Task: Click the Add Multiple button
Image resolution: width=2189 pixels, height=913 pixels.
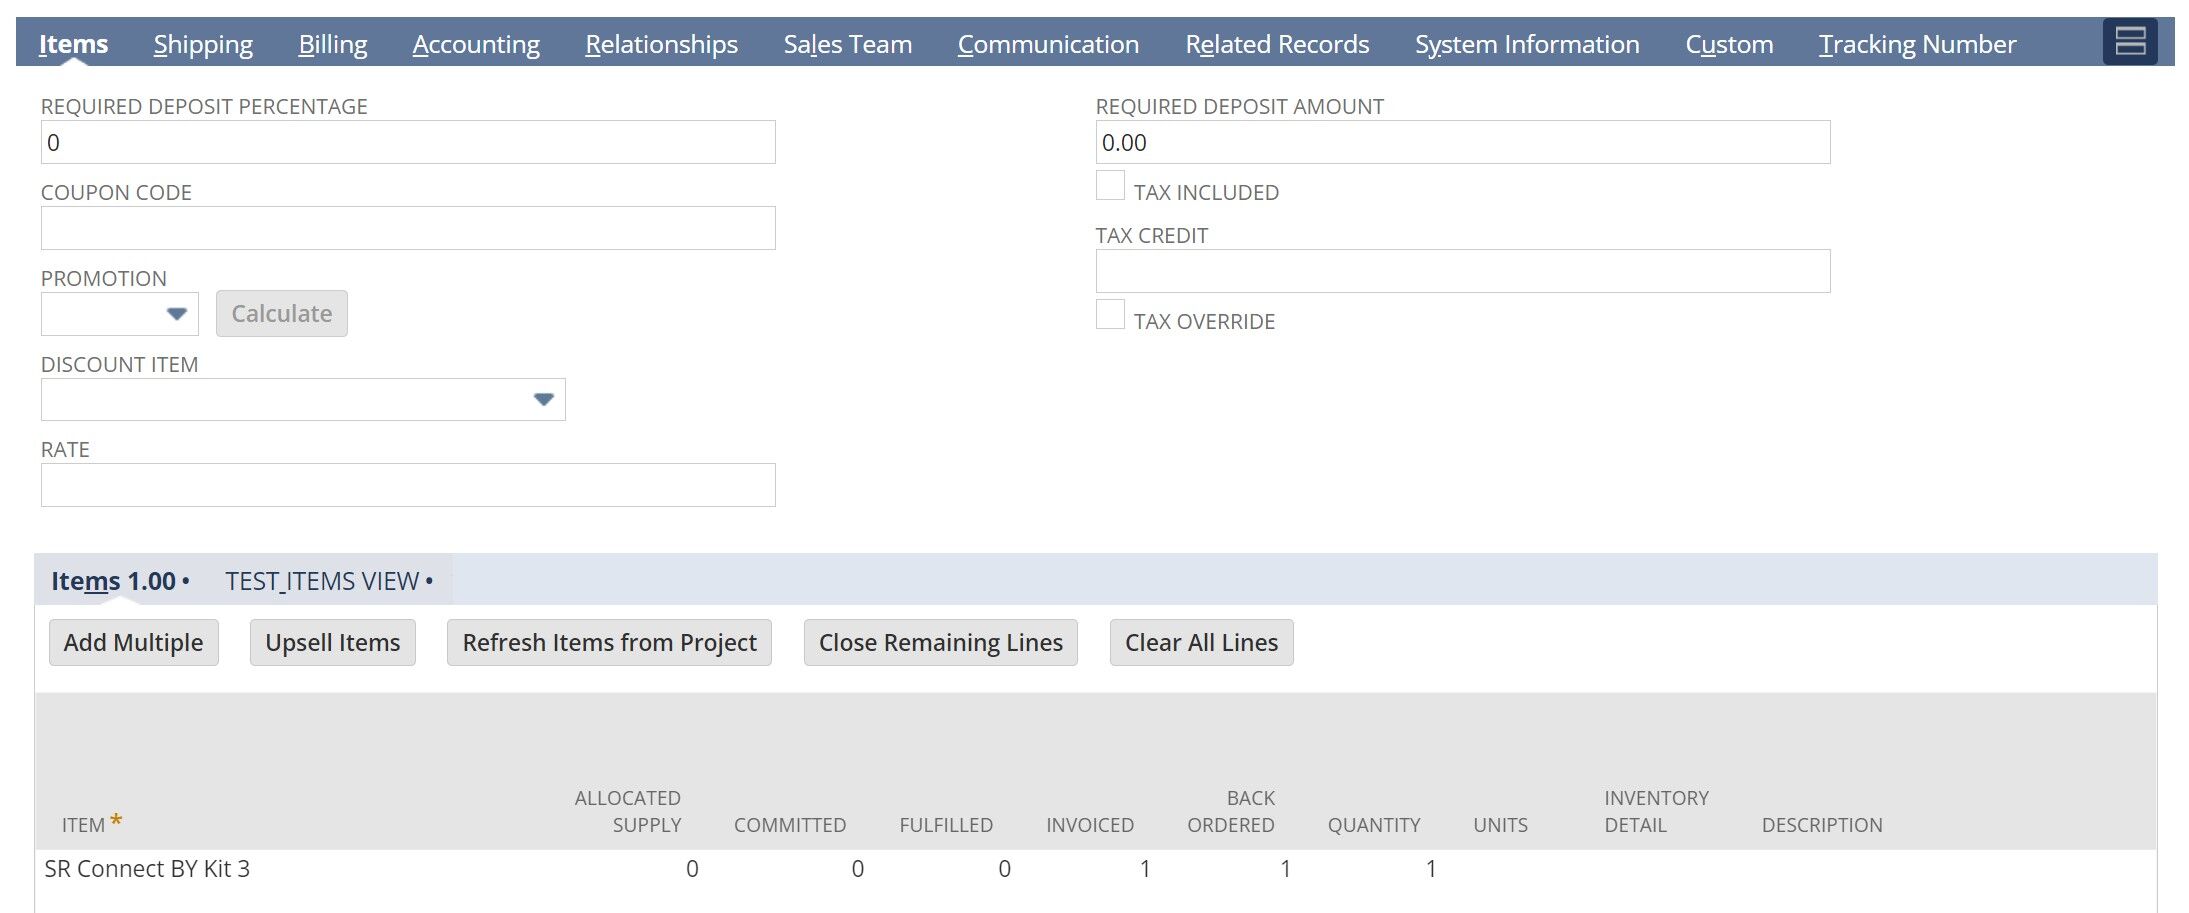Action: pos(133,642)
